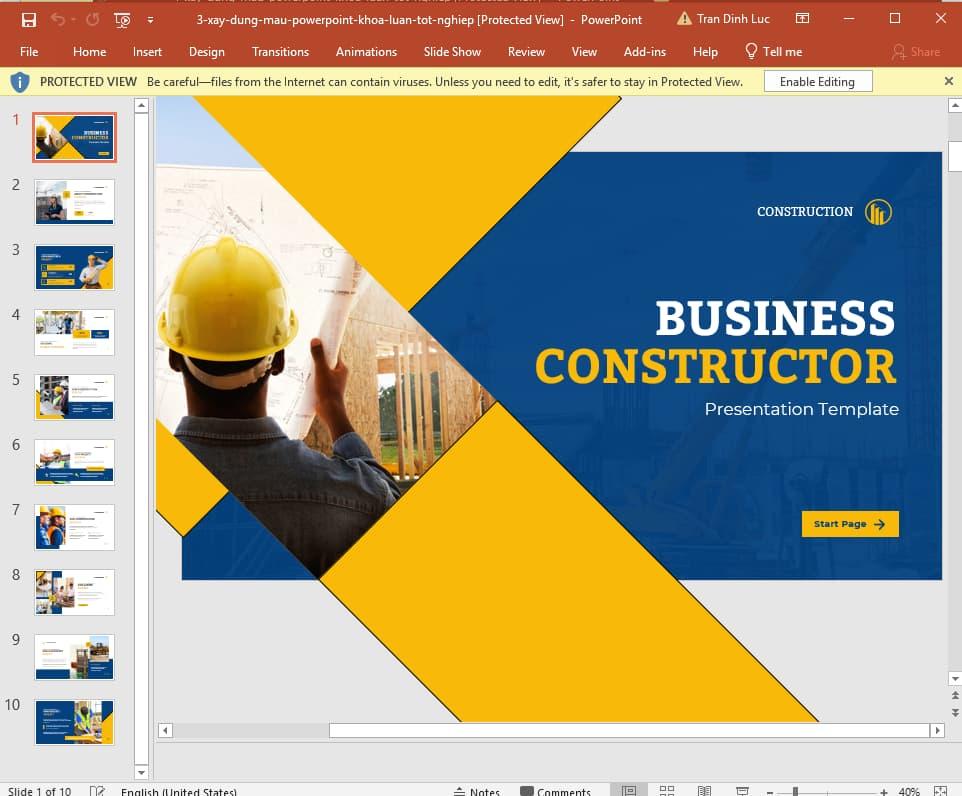
Task: Select slide 5 thumbnail in the panel
Action: point(73,396)
